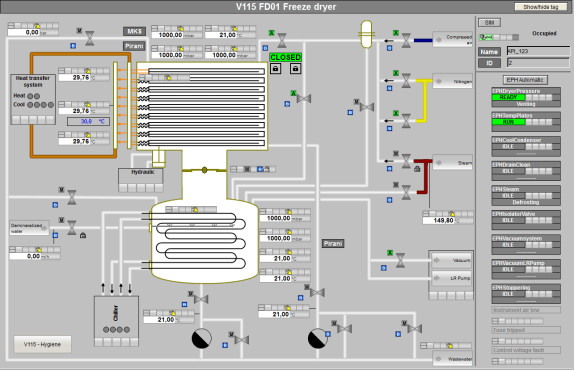Select the Steam supply valve icon
Screen dimensions: 574x370
point(406,161)
